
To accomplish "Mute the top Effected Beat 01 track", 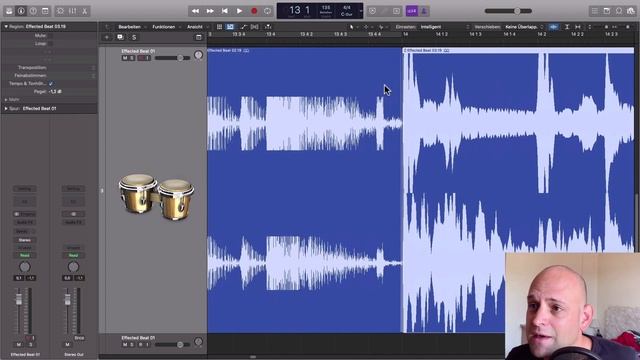I will click(125, 58).
